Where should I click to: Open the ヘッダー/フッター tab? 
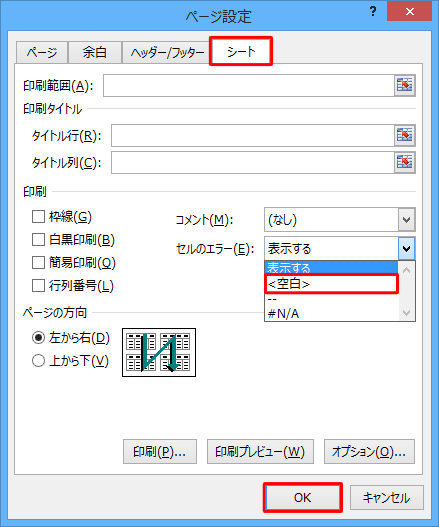point(167,52)
